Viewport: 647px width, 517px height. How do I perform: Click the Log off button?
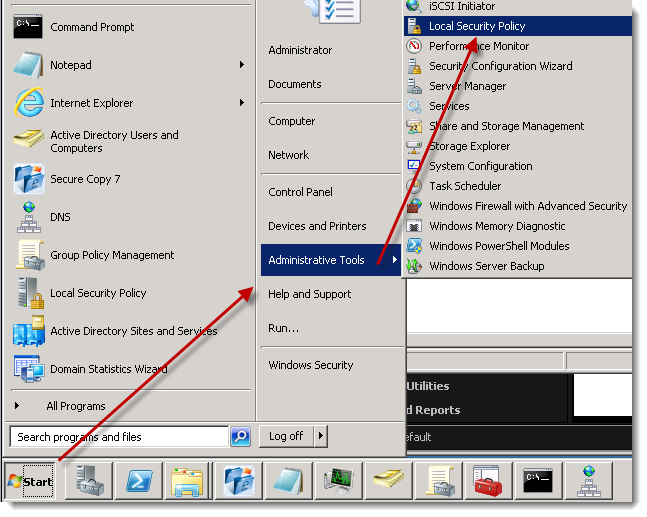tap(286, 436)
